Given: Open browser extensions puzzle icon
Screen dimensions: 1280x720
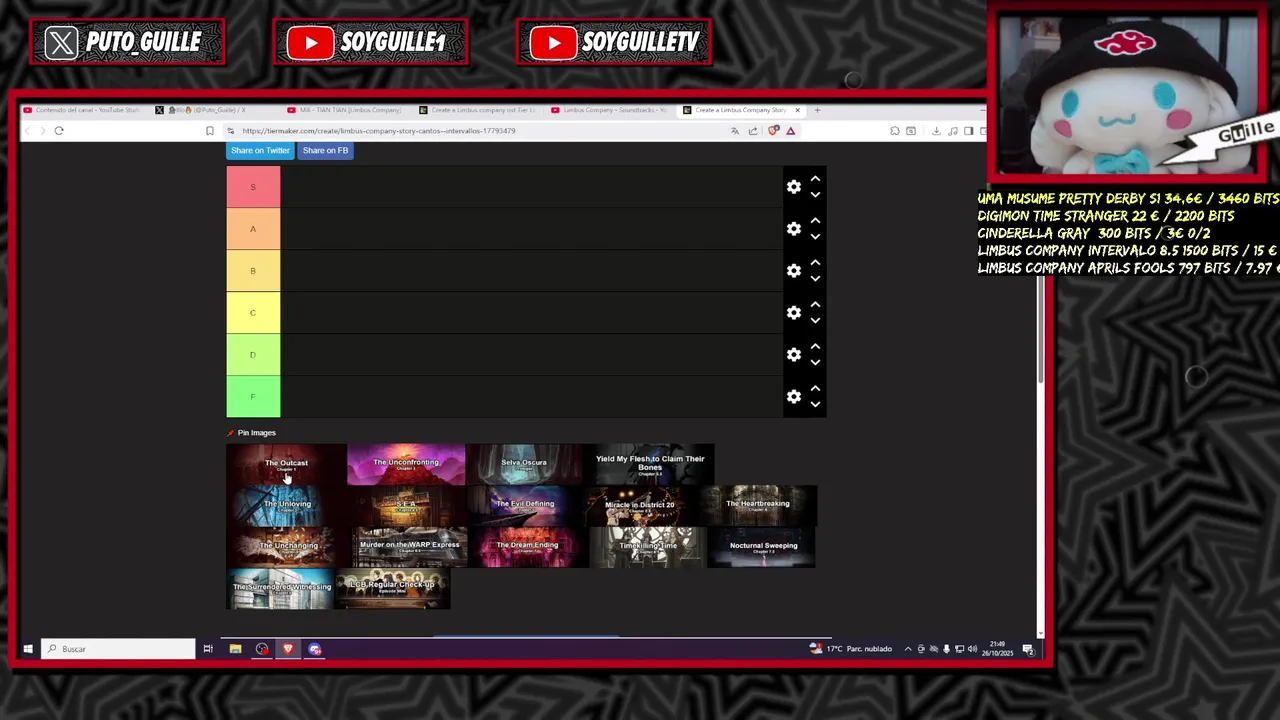Looking at the screenshot, I should 895,131.
